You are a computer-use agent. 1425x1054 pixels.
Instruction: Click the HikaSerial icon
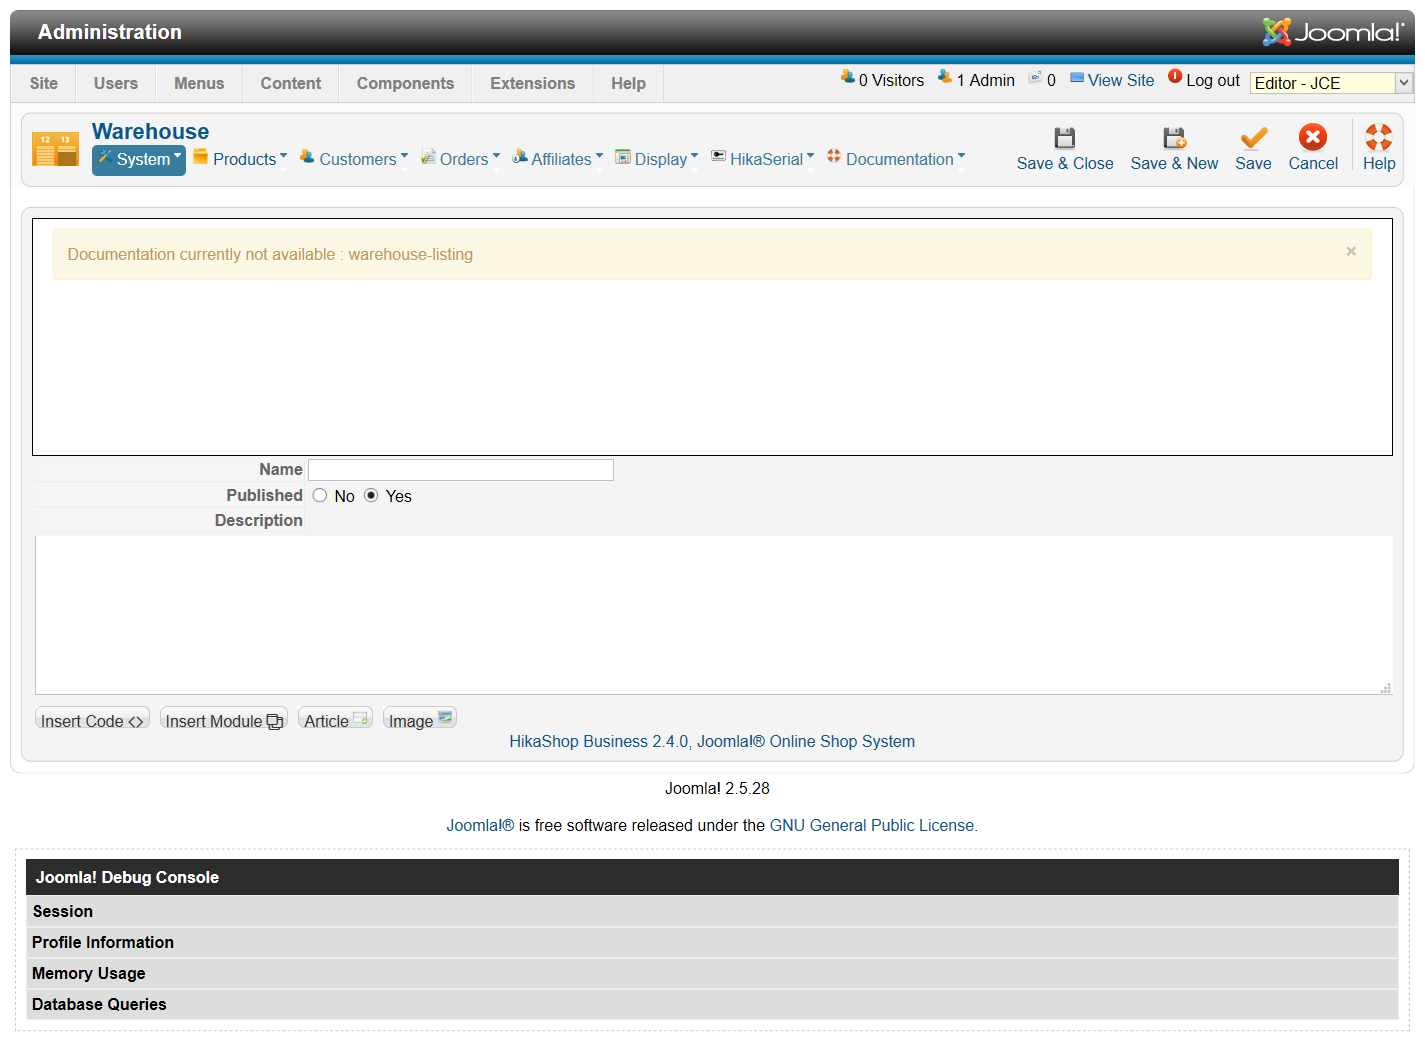[x=718, y=156]
